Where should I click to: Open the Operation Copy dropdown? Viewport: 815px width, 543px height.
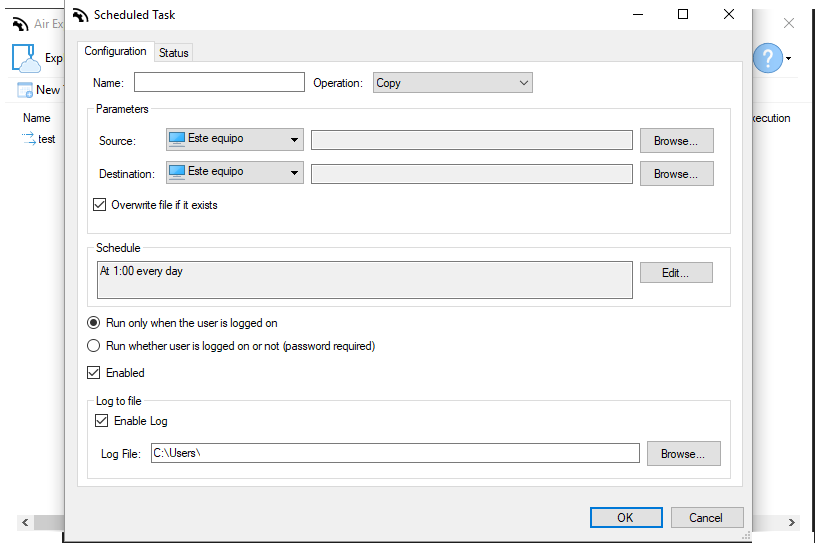pos(453,83)
